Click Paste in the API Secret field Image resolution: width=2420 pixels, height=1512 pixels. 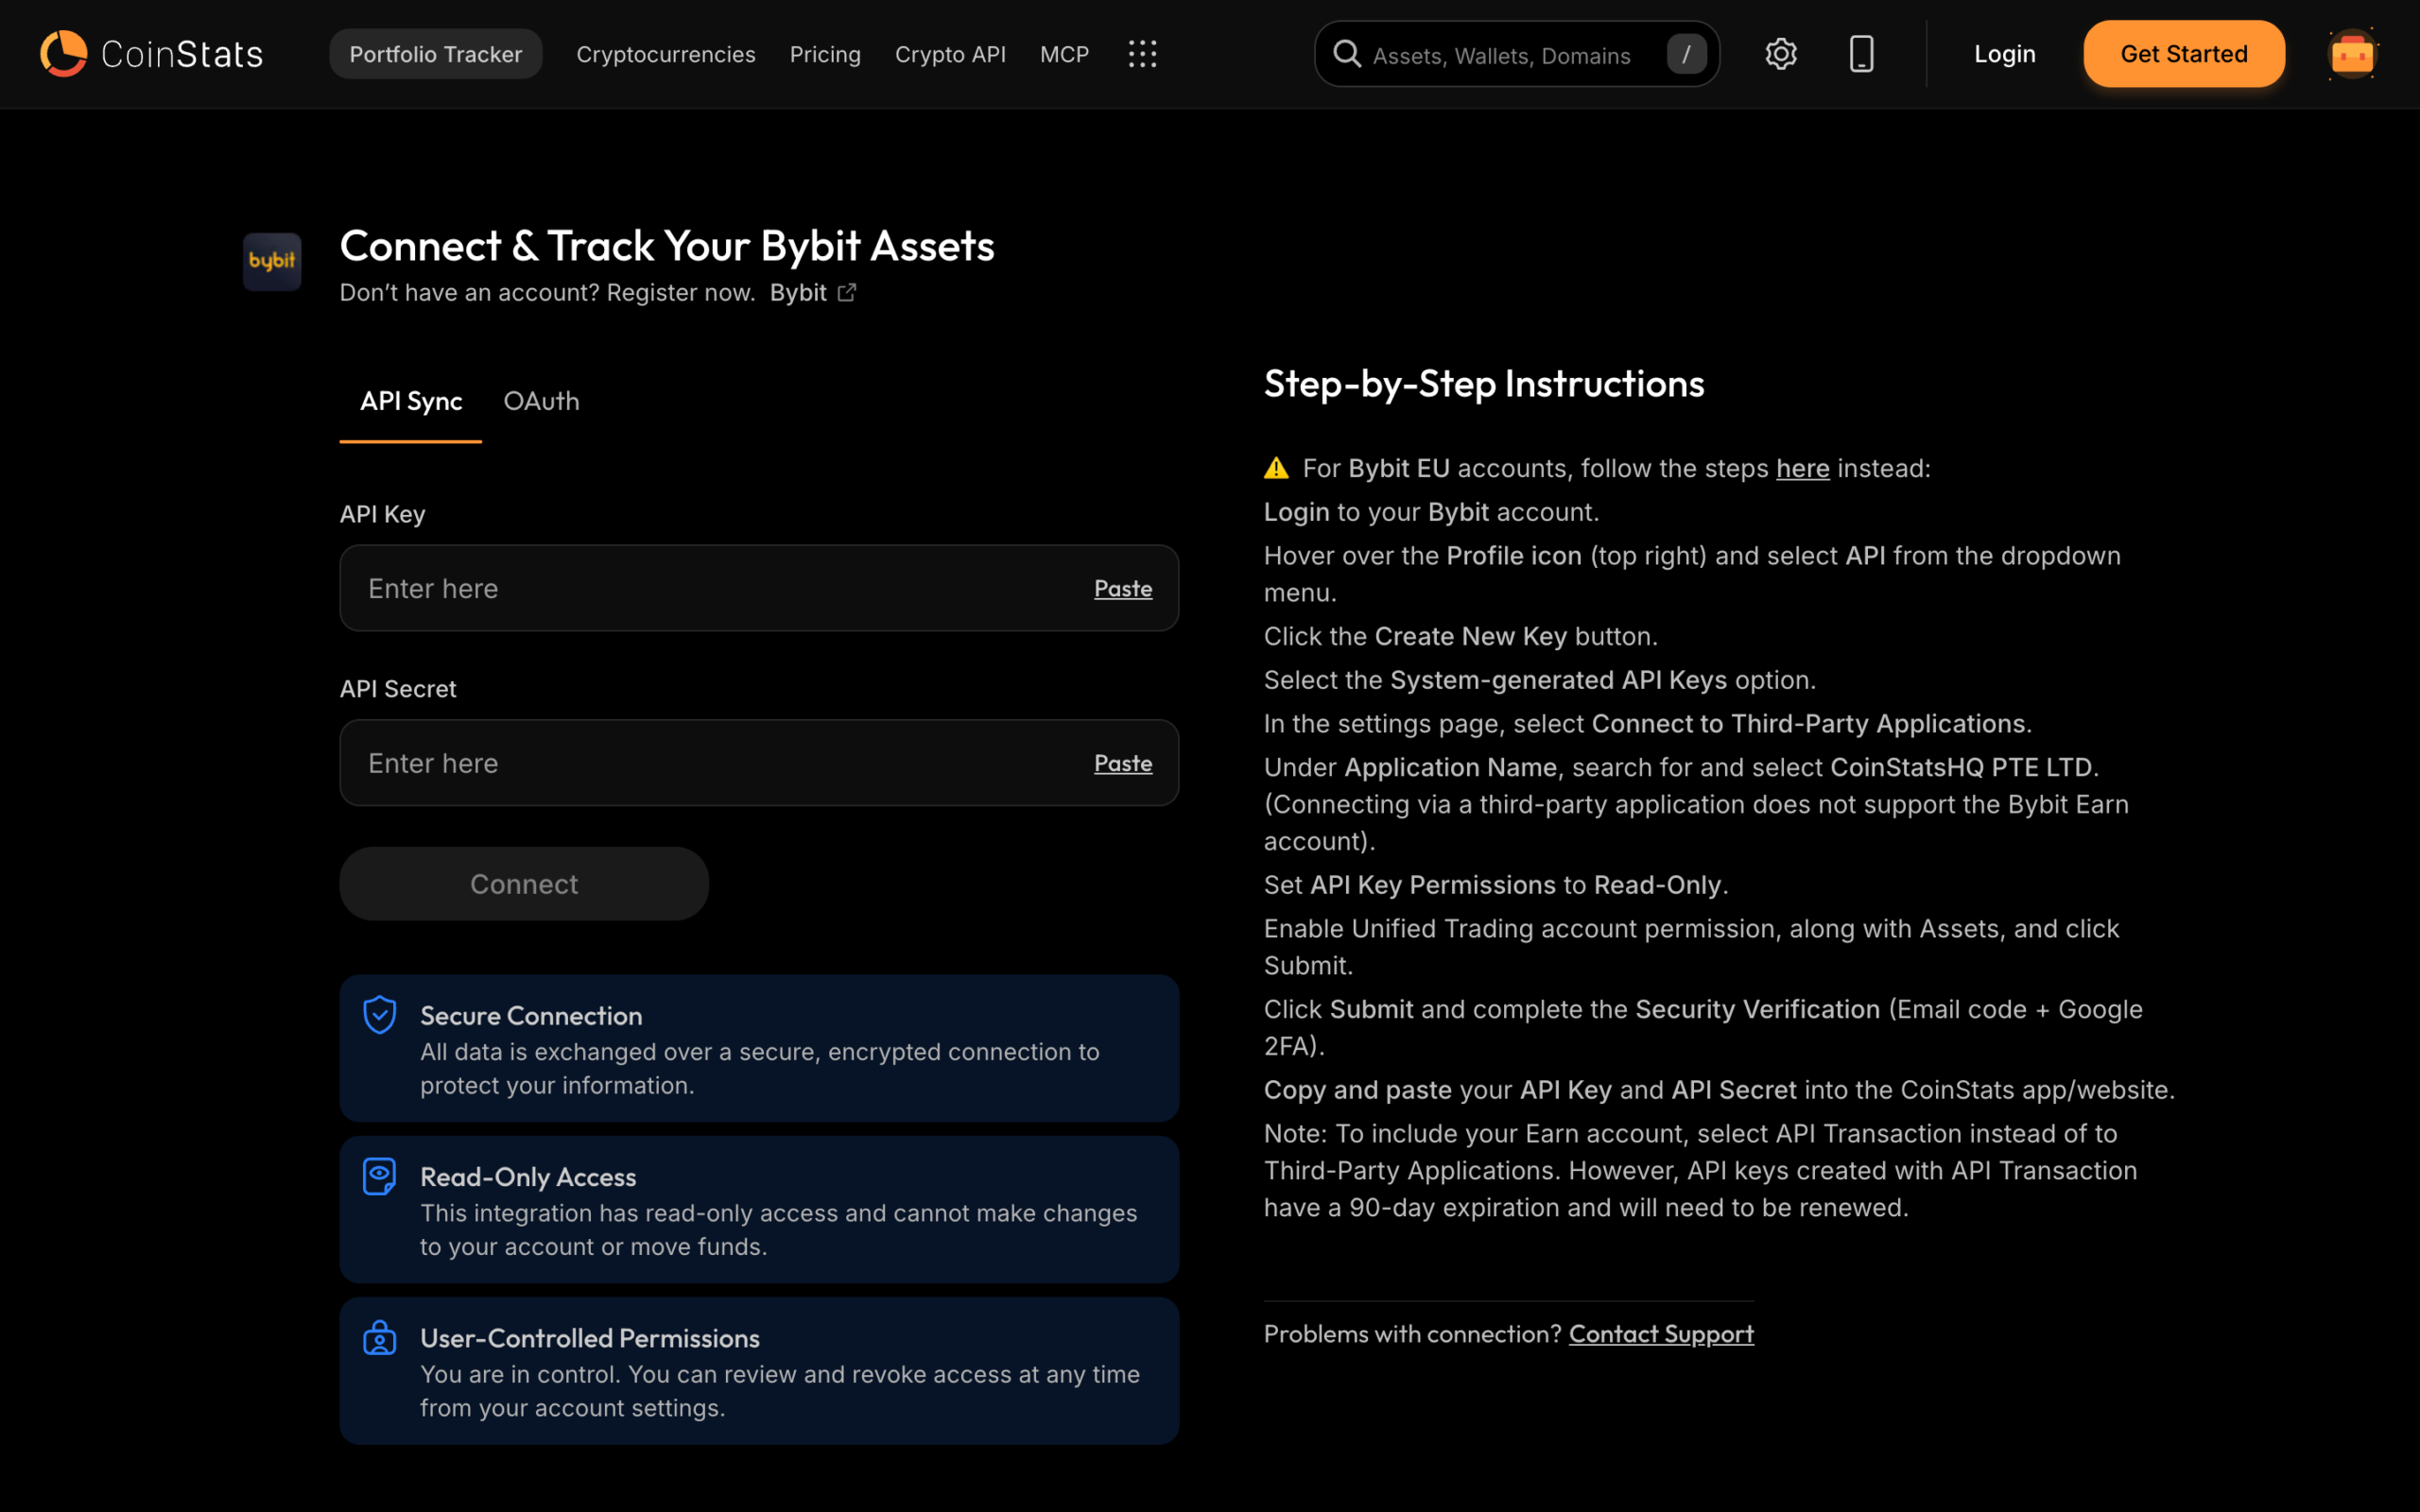coord(1123,763)
